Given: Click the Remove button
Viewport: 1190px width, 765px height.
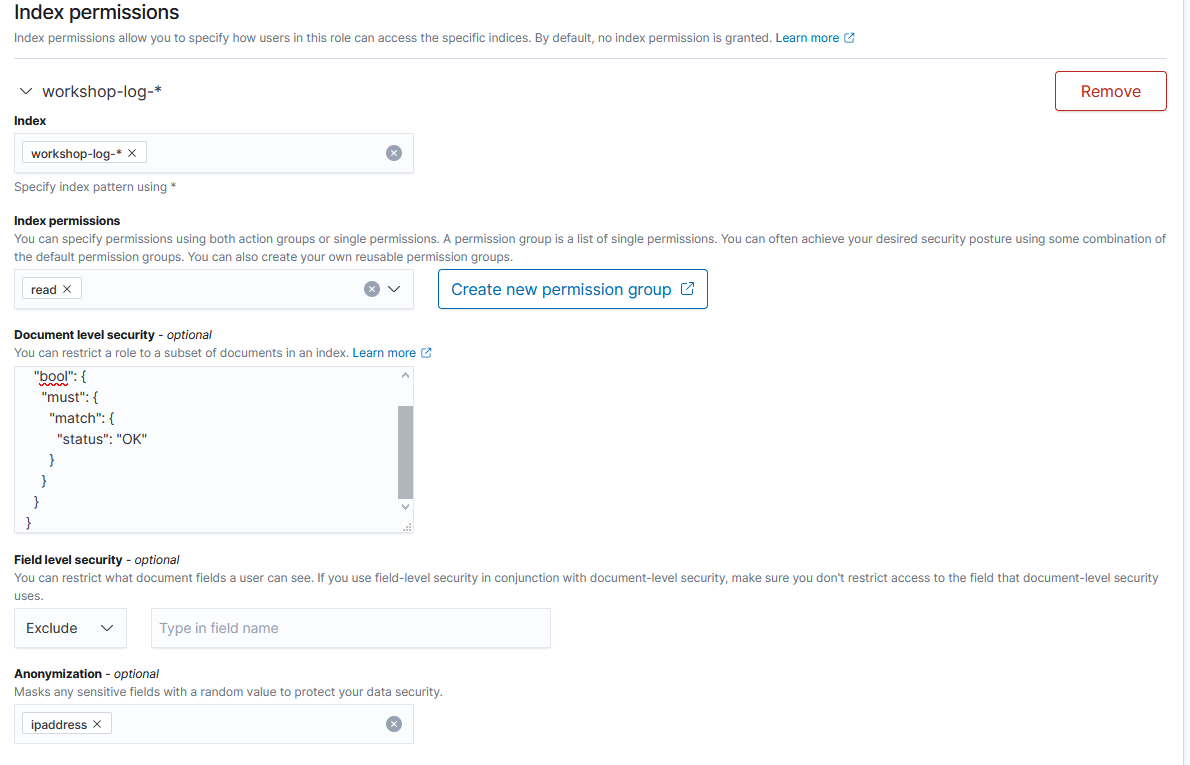Looking at the screenshot, I should click(x=1110, y=91).
